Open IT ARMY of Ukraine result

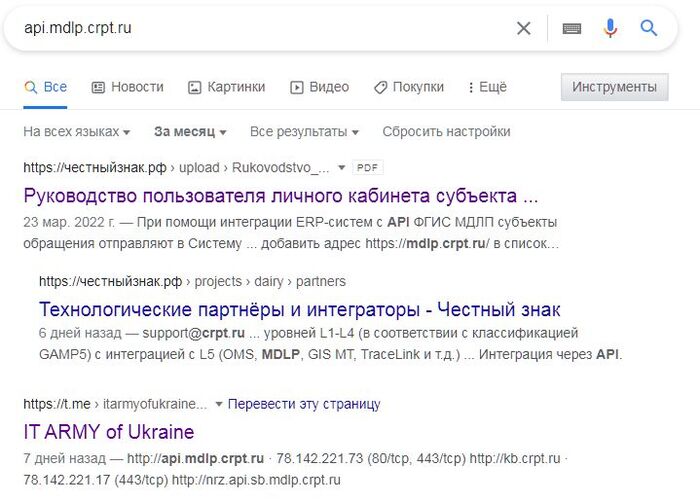point(108,432)
